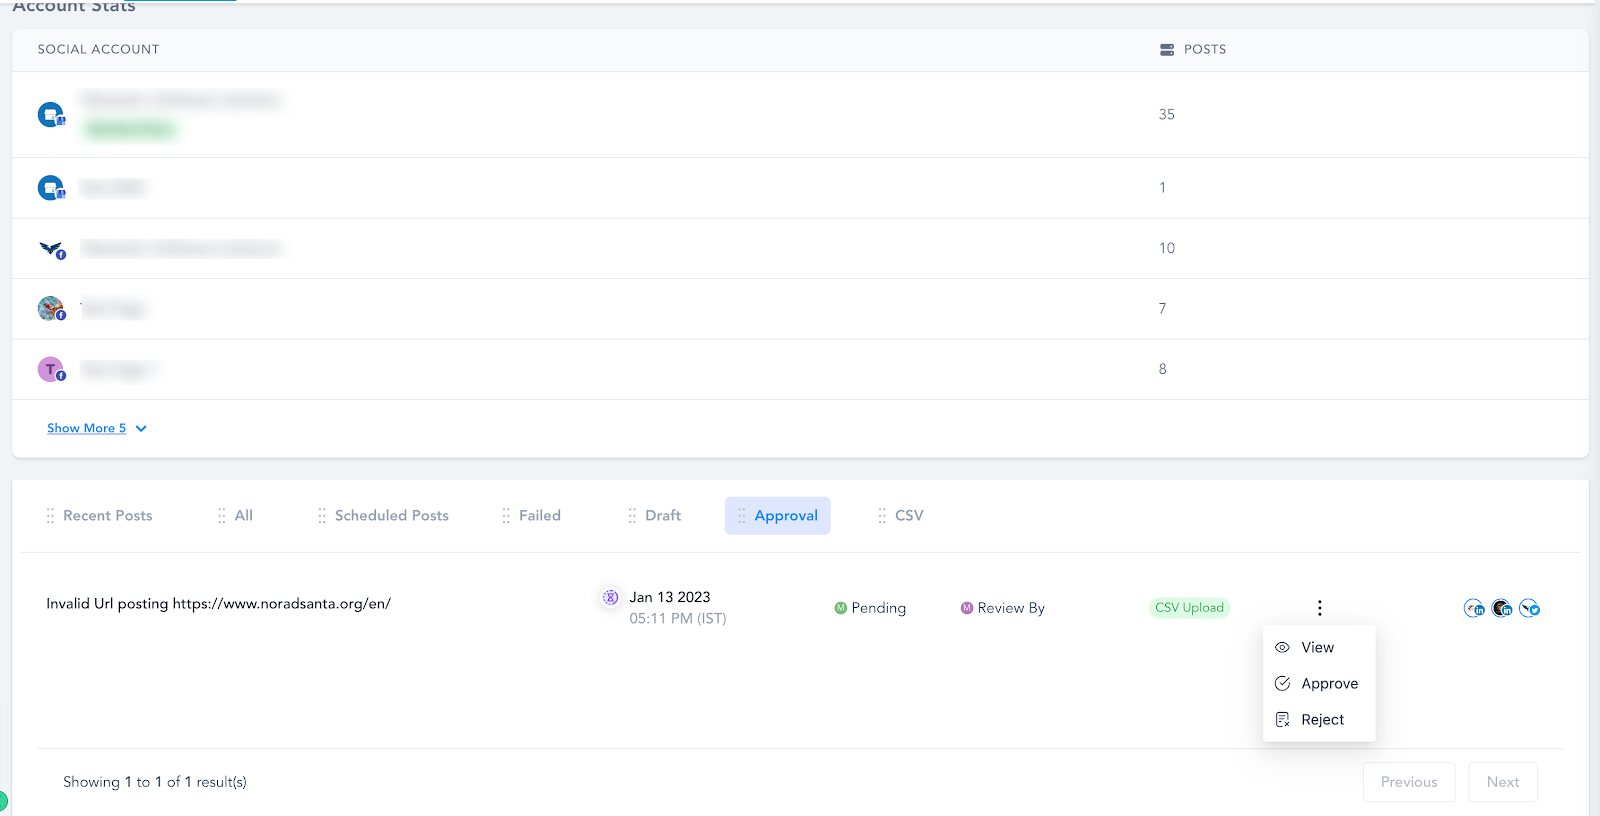Click the Twitter account avatar on post row

[x=1529, y=608]
